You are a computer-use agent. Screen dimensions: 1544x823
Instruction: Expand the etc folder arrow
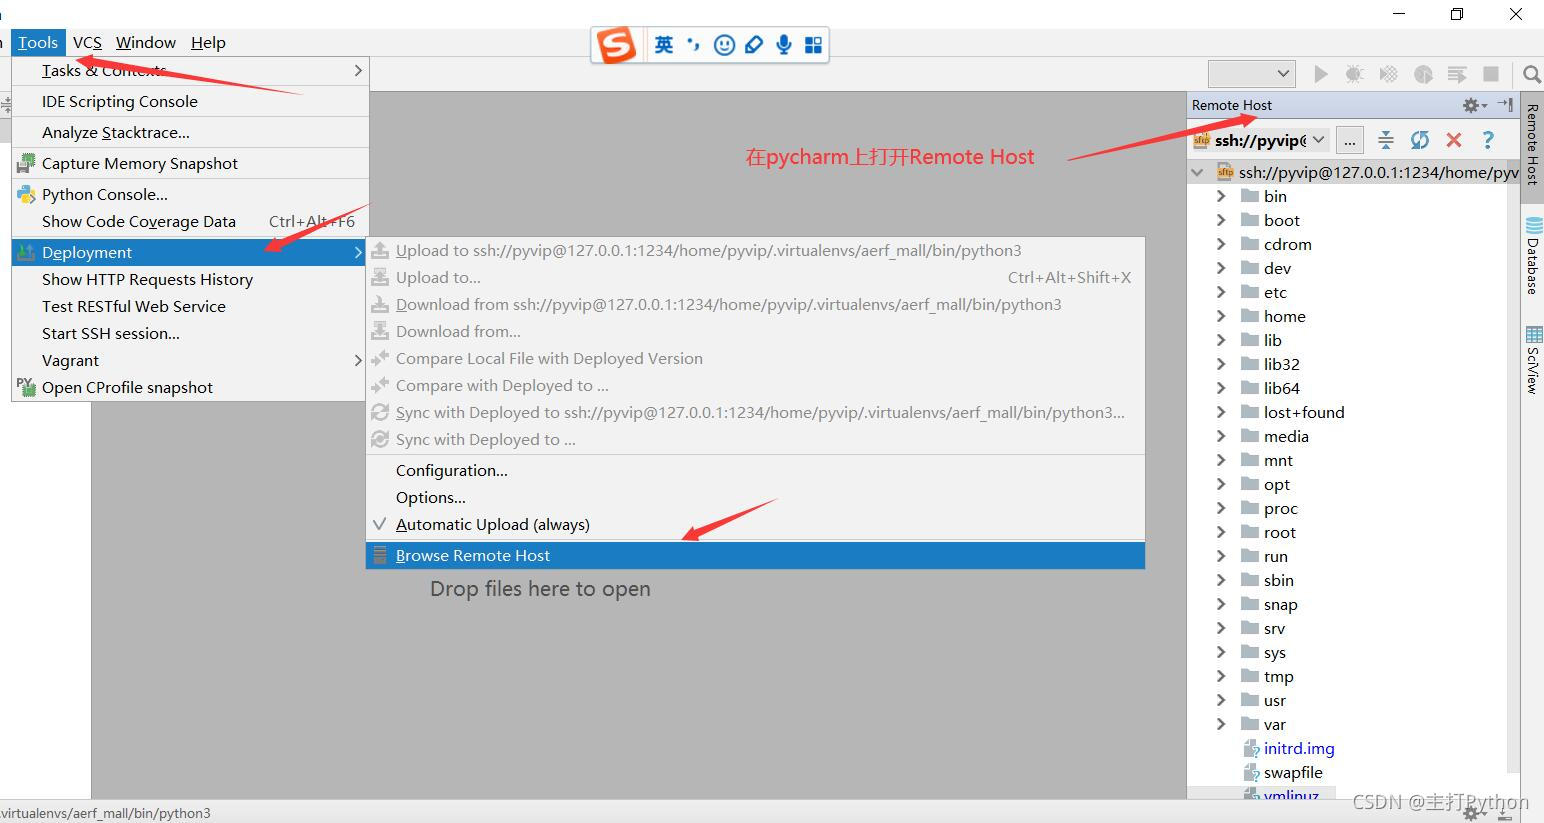pos(1221,292)
